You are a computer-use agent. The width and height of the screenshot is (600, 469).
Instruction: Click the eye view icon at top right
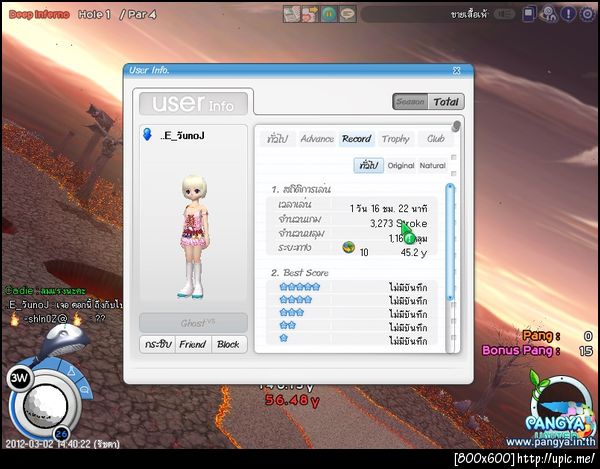549,15
